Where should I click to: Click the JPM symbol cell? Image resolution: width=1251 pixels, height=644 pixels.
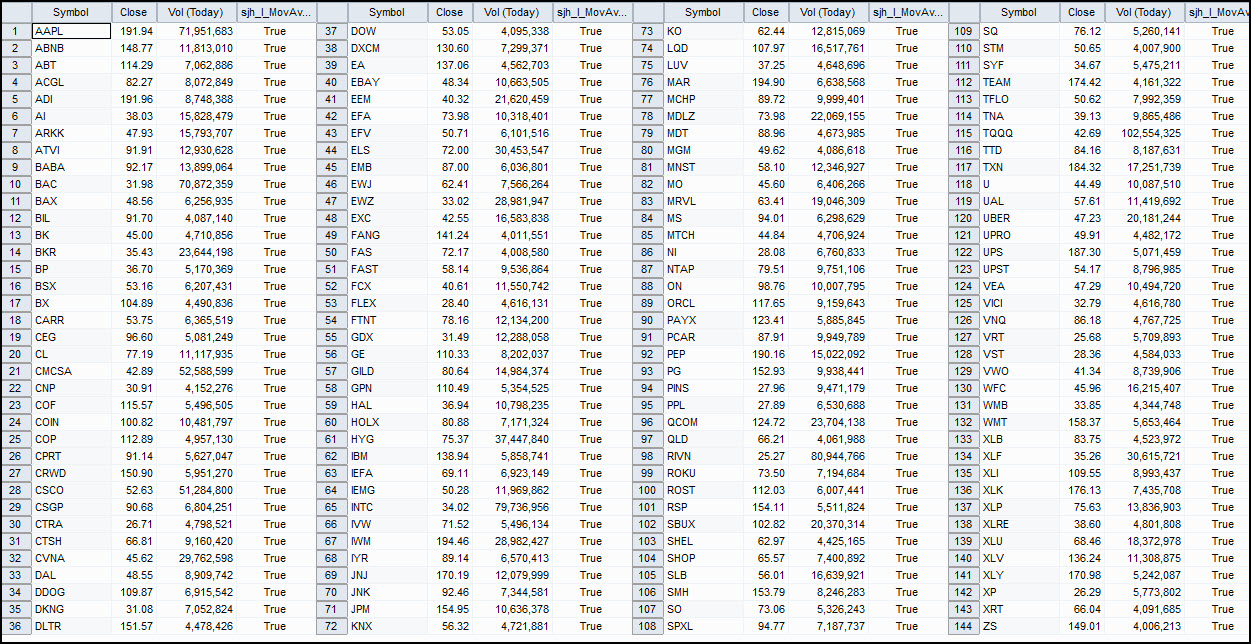(x=387, y=609)
